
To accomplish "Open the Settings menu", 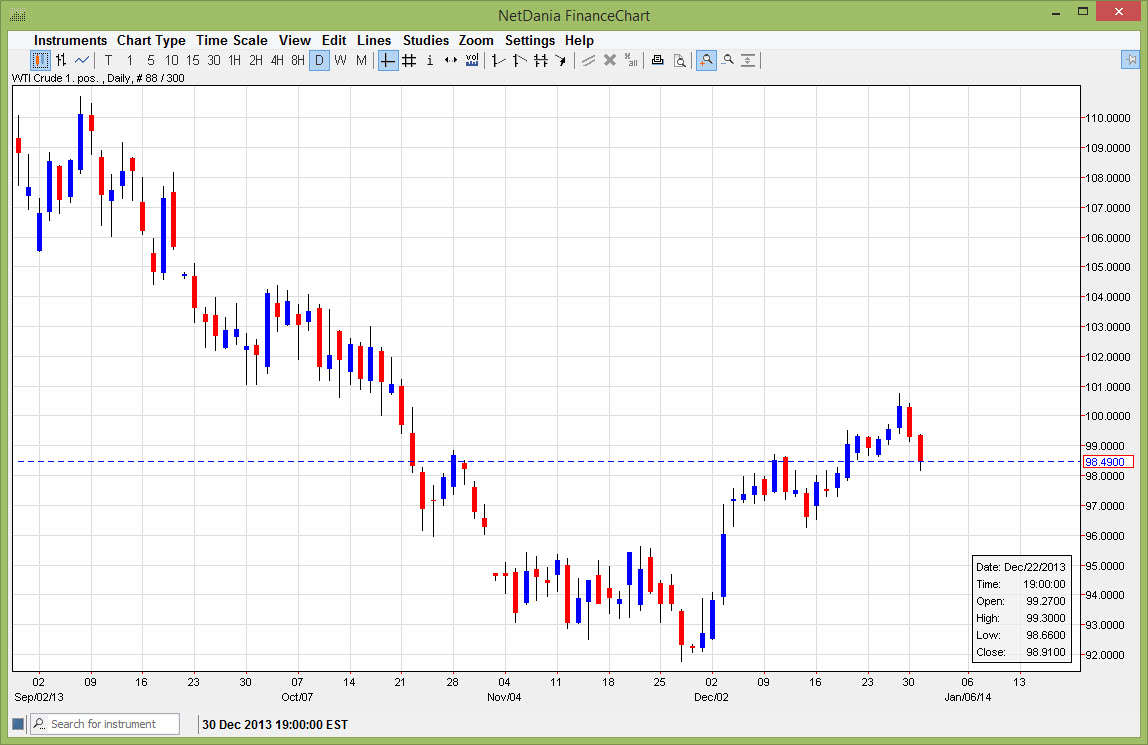I will [x=529, y=40].
